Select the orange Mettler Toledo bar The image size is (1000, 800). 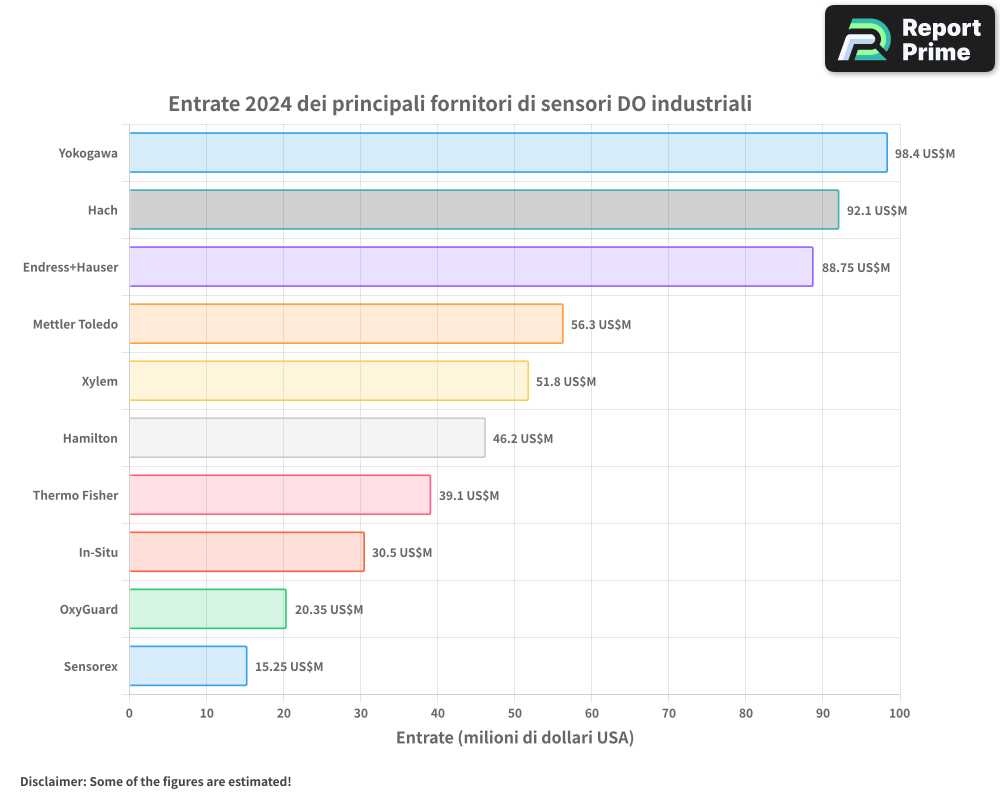346,324
